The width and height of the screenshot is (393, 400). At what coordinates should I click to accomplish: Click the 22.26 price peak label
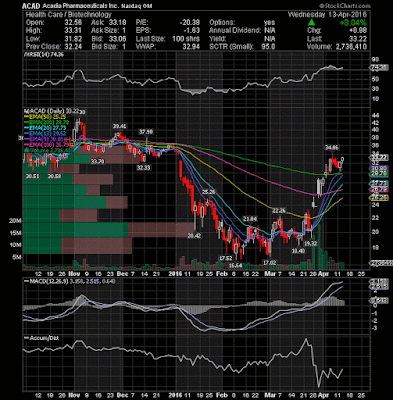279,211
